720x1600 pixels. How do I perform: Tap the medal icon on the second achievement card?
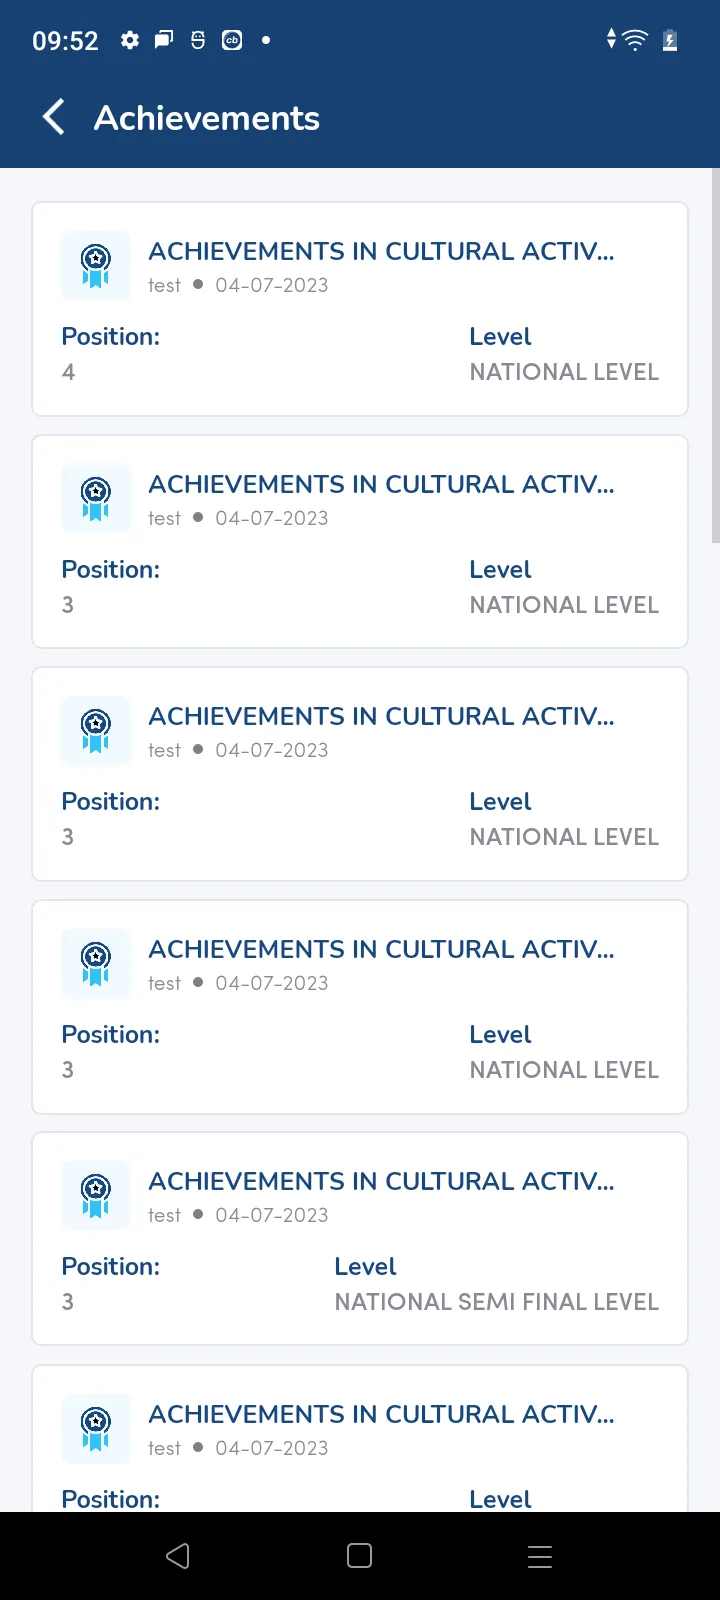pos(96,499)
